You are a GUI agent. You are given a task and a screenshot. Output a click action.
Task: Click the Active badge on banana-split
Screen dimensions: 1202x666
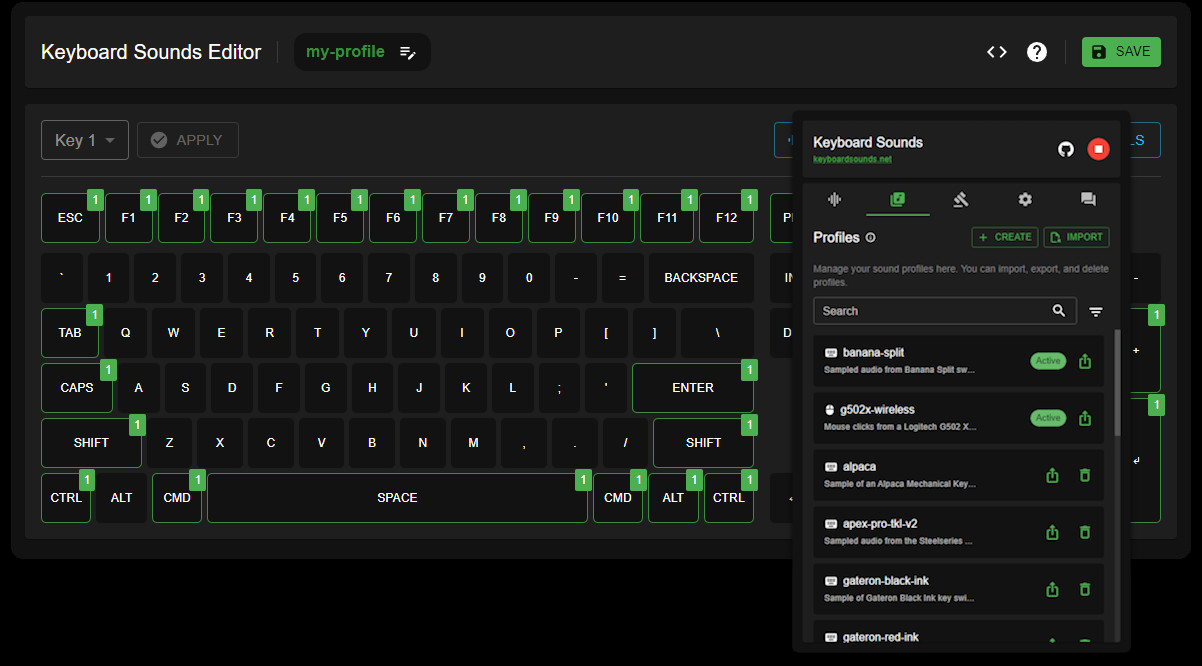(1048, 361)
